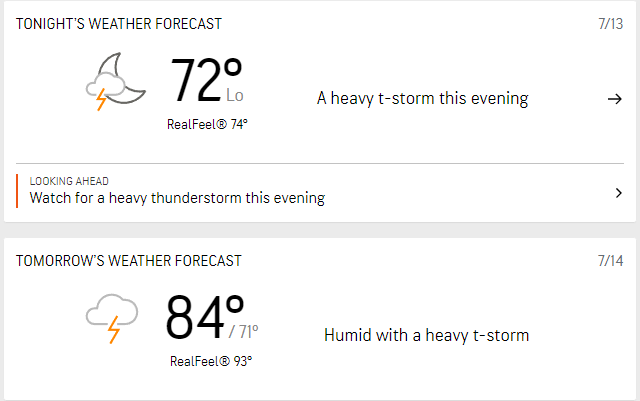Select the 7/13 date label

point(609,23)
